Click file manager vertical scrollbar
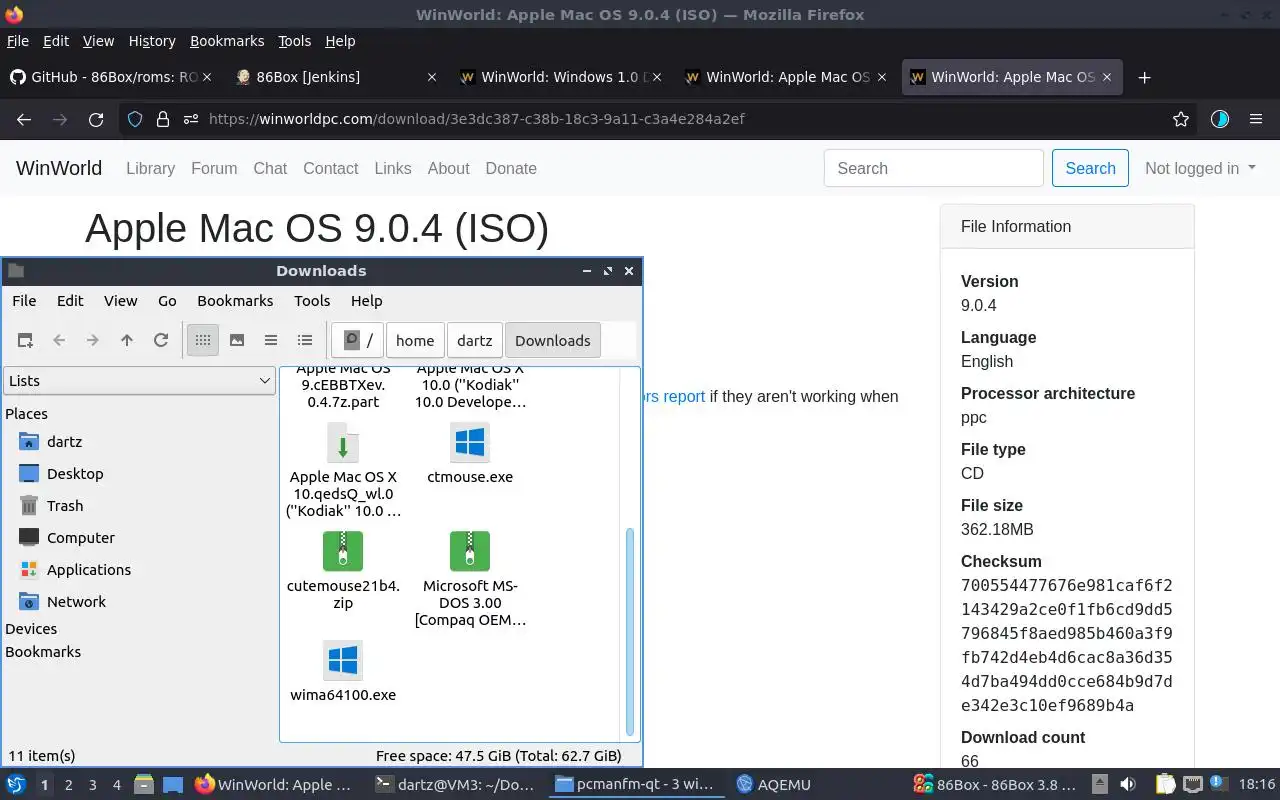Screen dimensions: 1280x800 630,632
